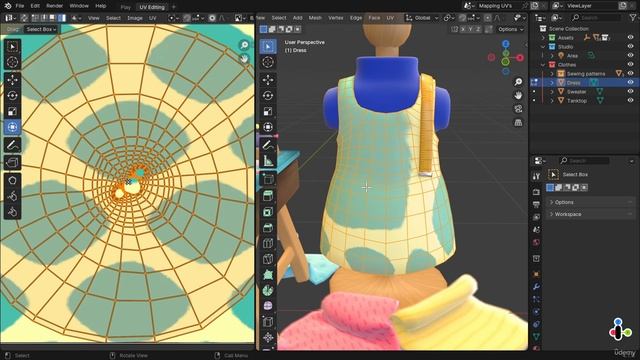
Task: Select the Knife tool
Action: point(268,260)
